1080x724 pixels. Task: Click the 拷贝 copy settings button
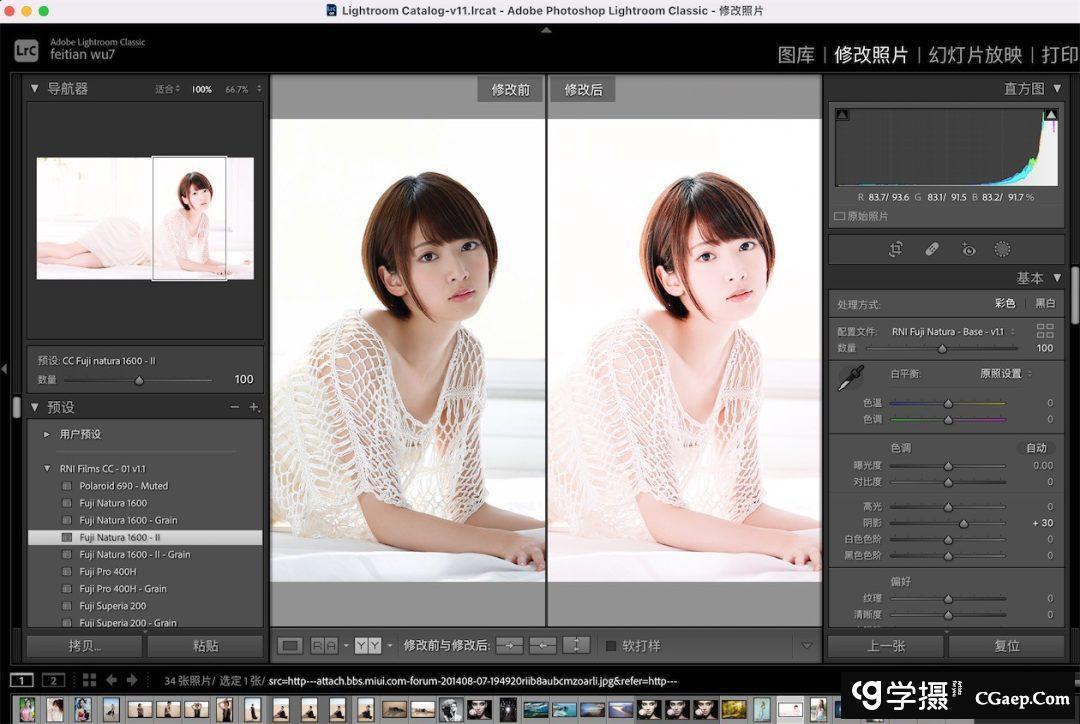[85, 646]
